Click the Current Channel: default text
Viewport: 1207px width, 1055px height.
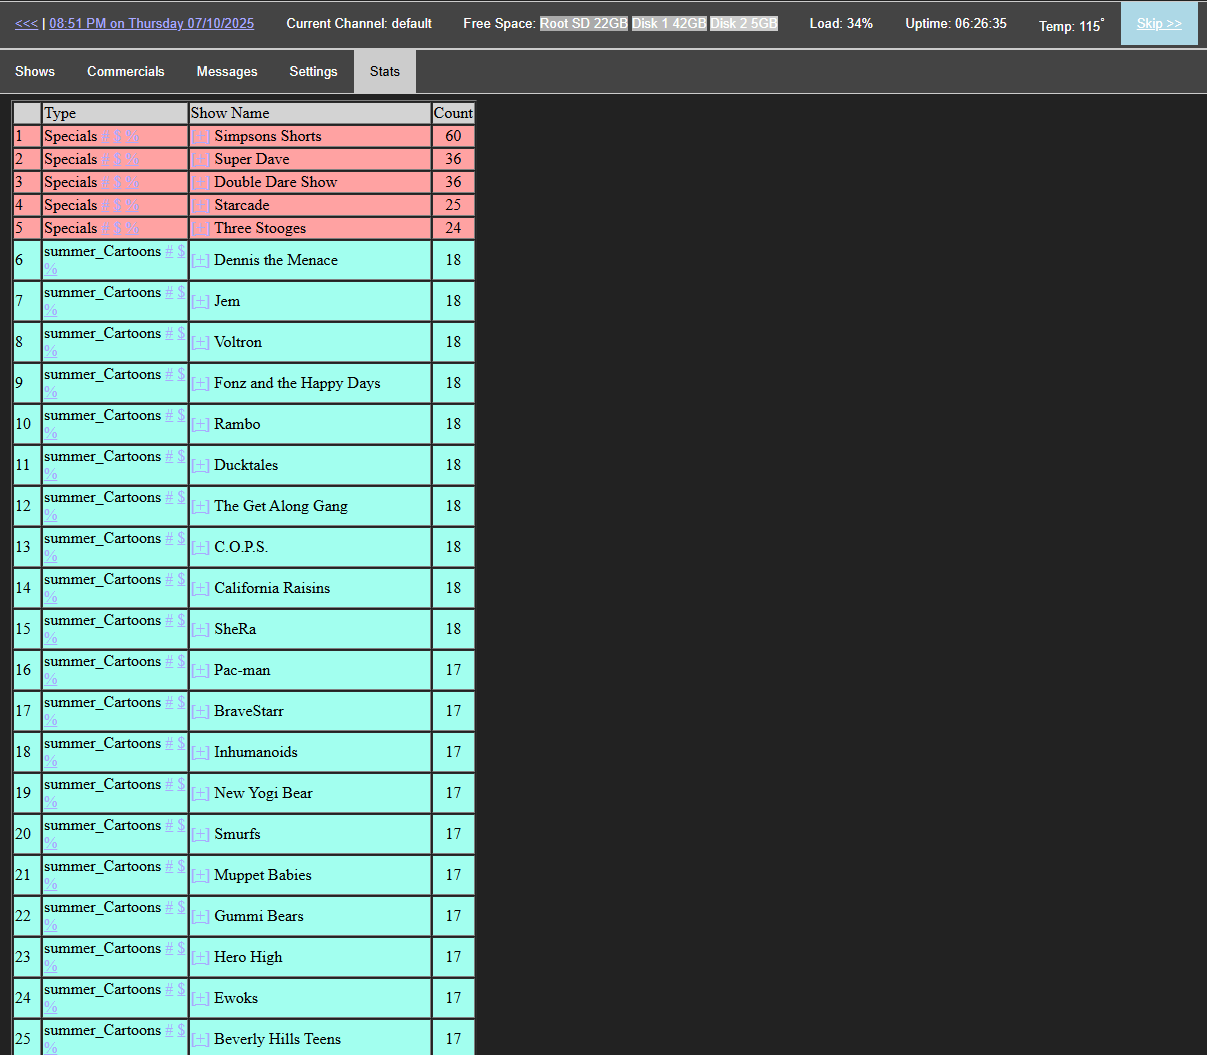pyautogui.click(x=359, y=23)
